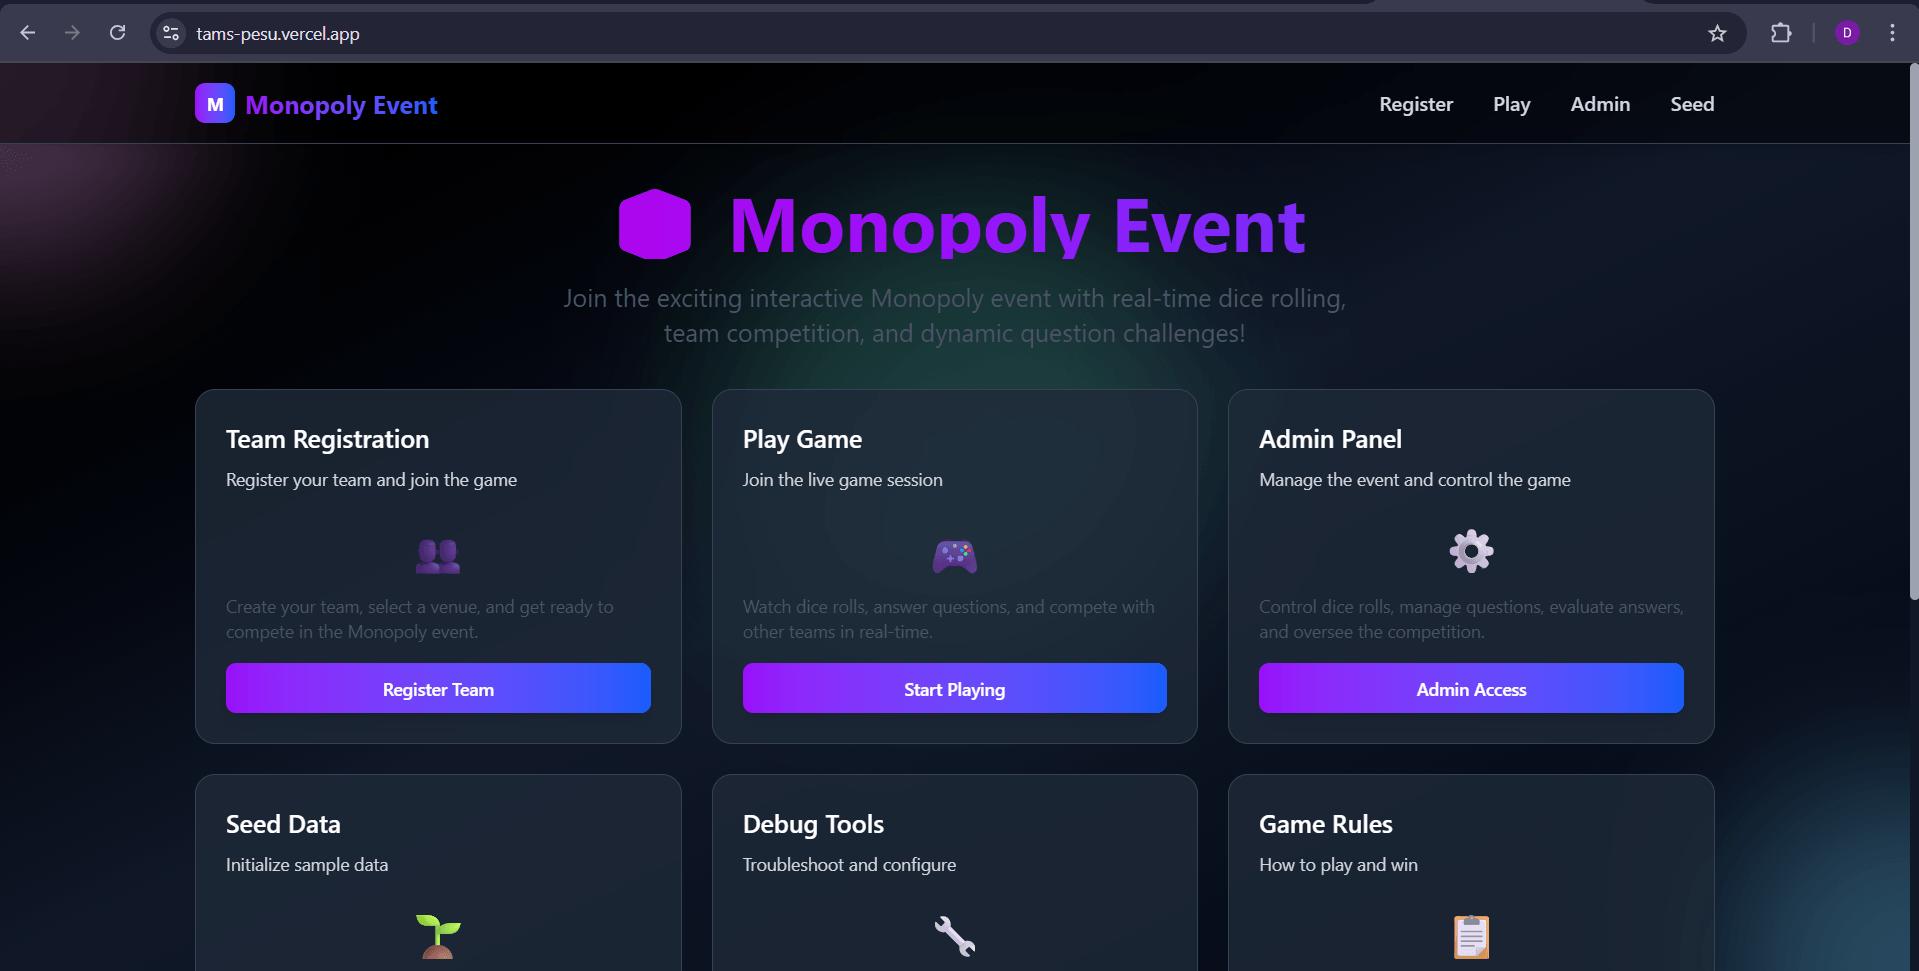The width and height of the screenshot is (1919, 971).
Task: Click the Admin Panel gear icon
Action: click(x=1471, y=551)
